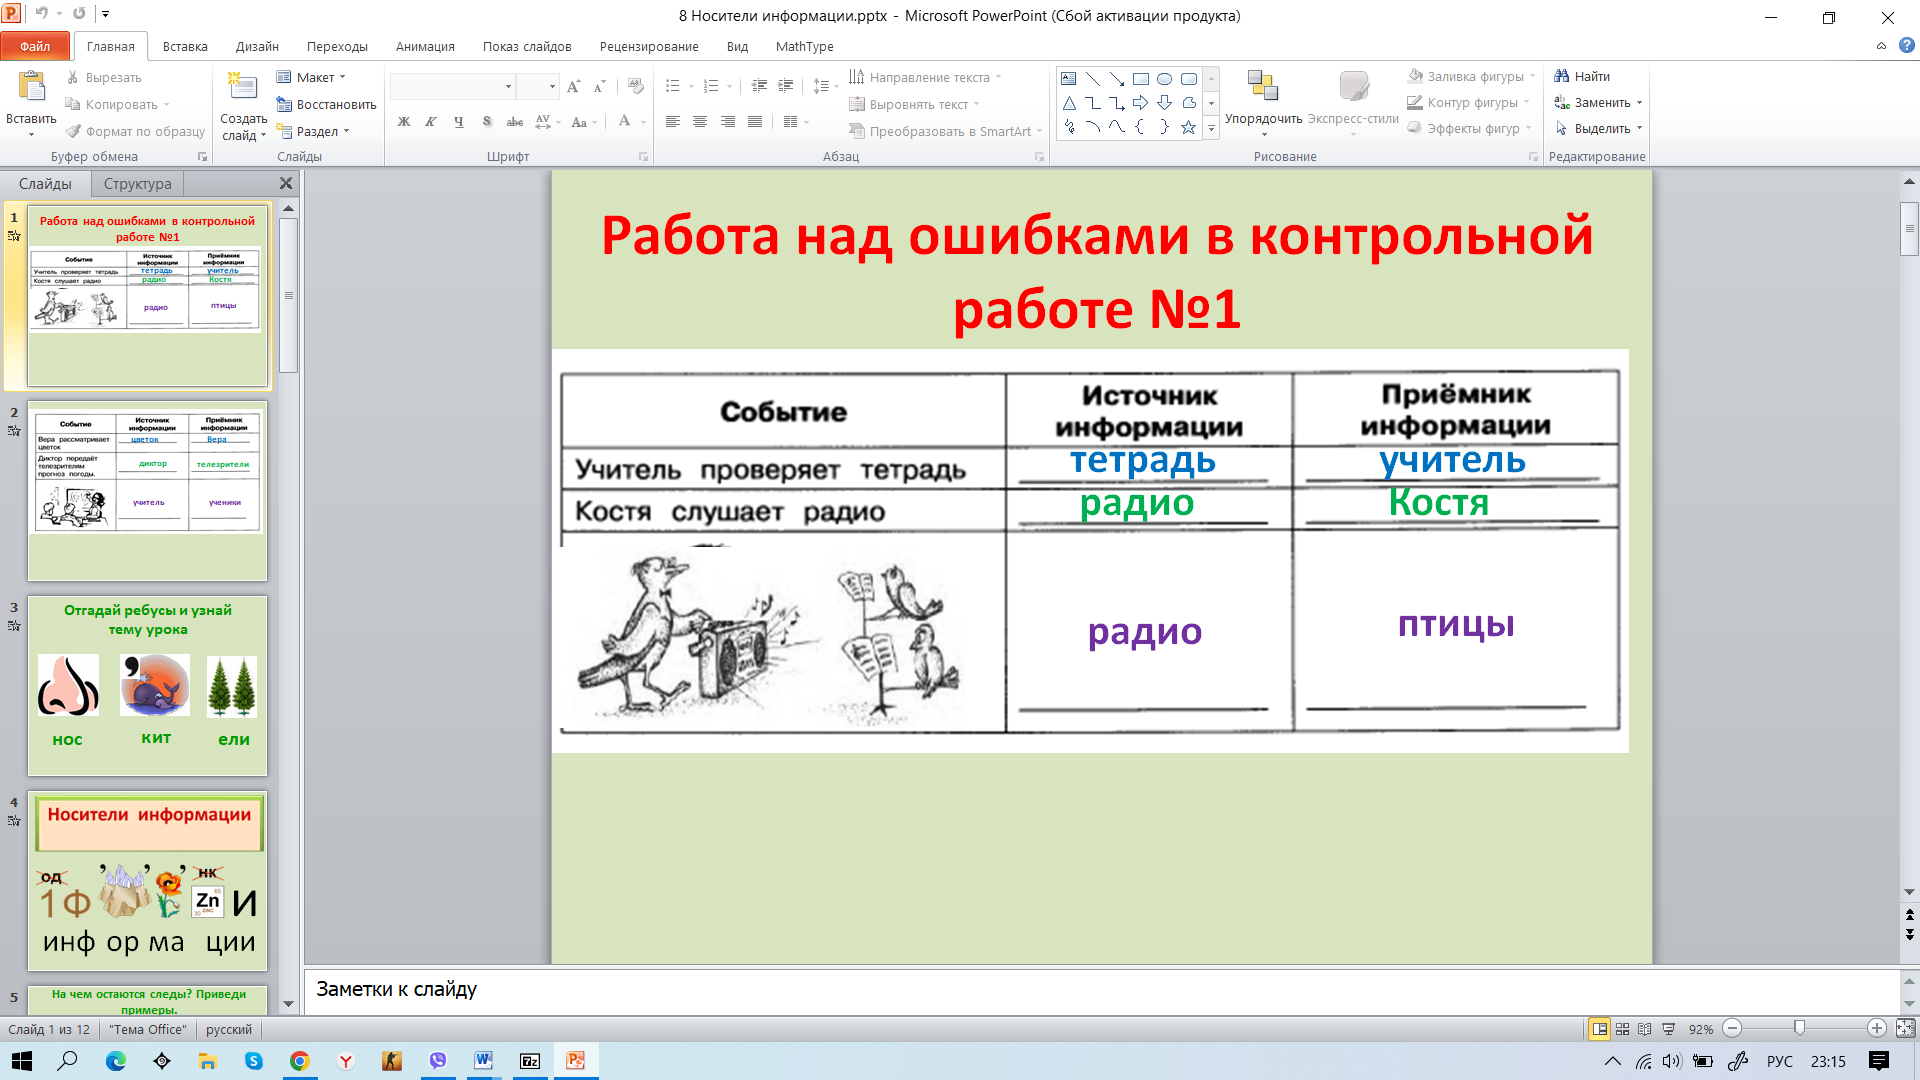
Task: Select the Isosceles Triangle shape
Action: coord(1069,103)
